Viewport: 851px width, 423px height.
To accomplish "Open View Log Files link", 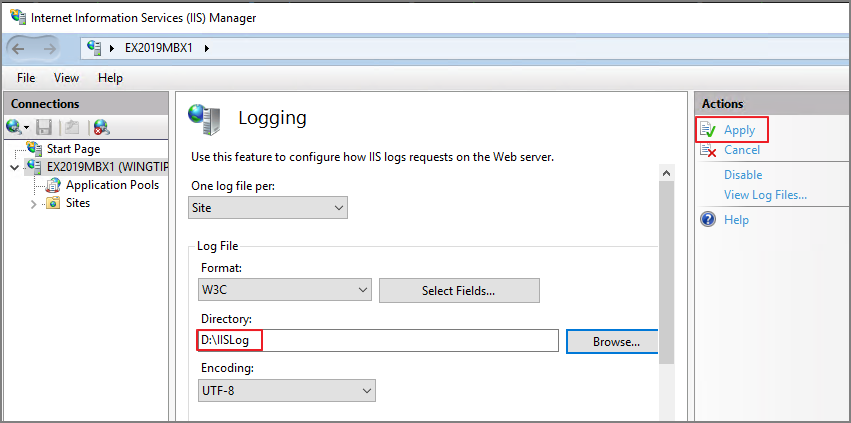I will point(765,195).
